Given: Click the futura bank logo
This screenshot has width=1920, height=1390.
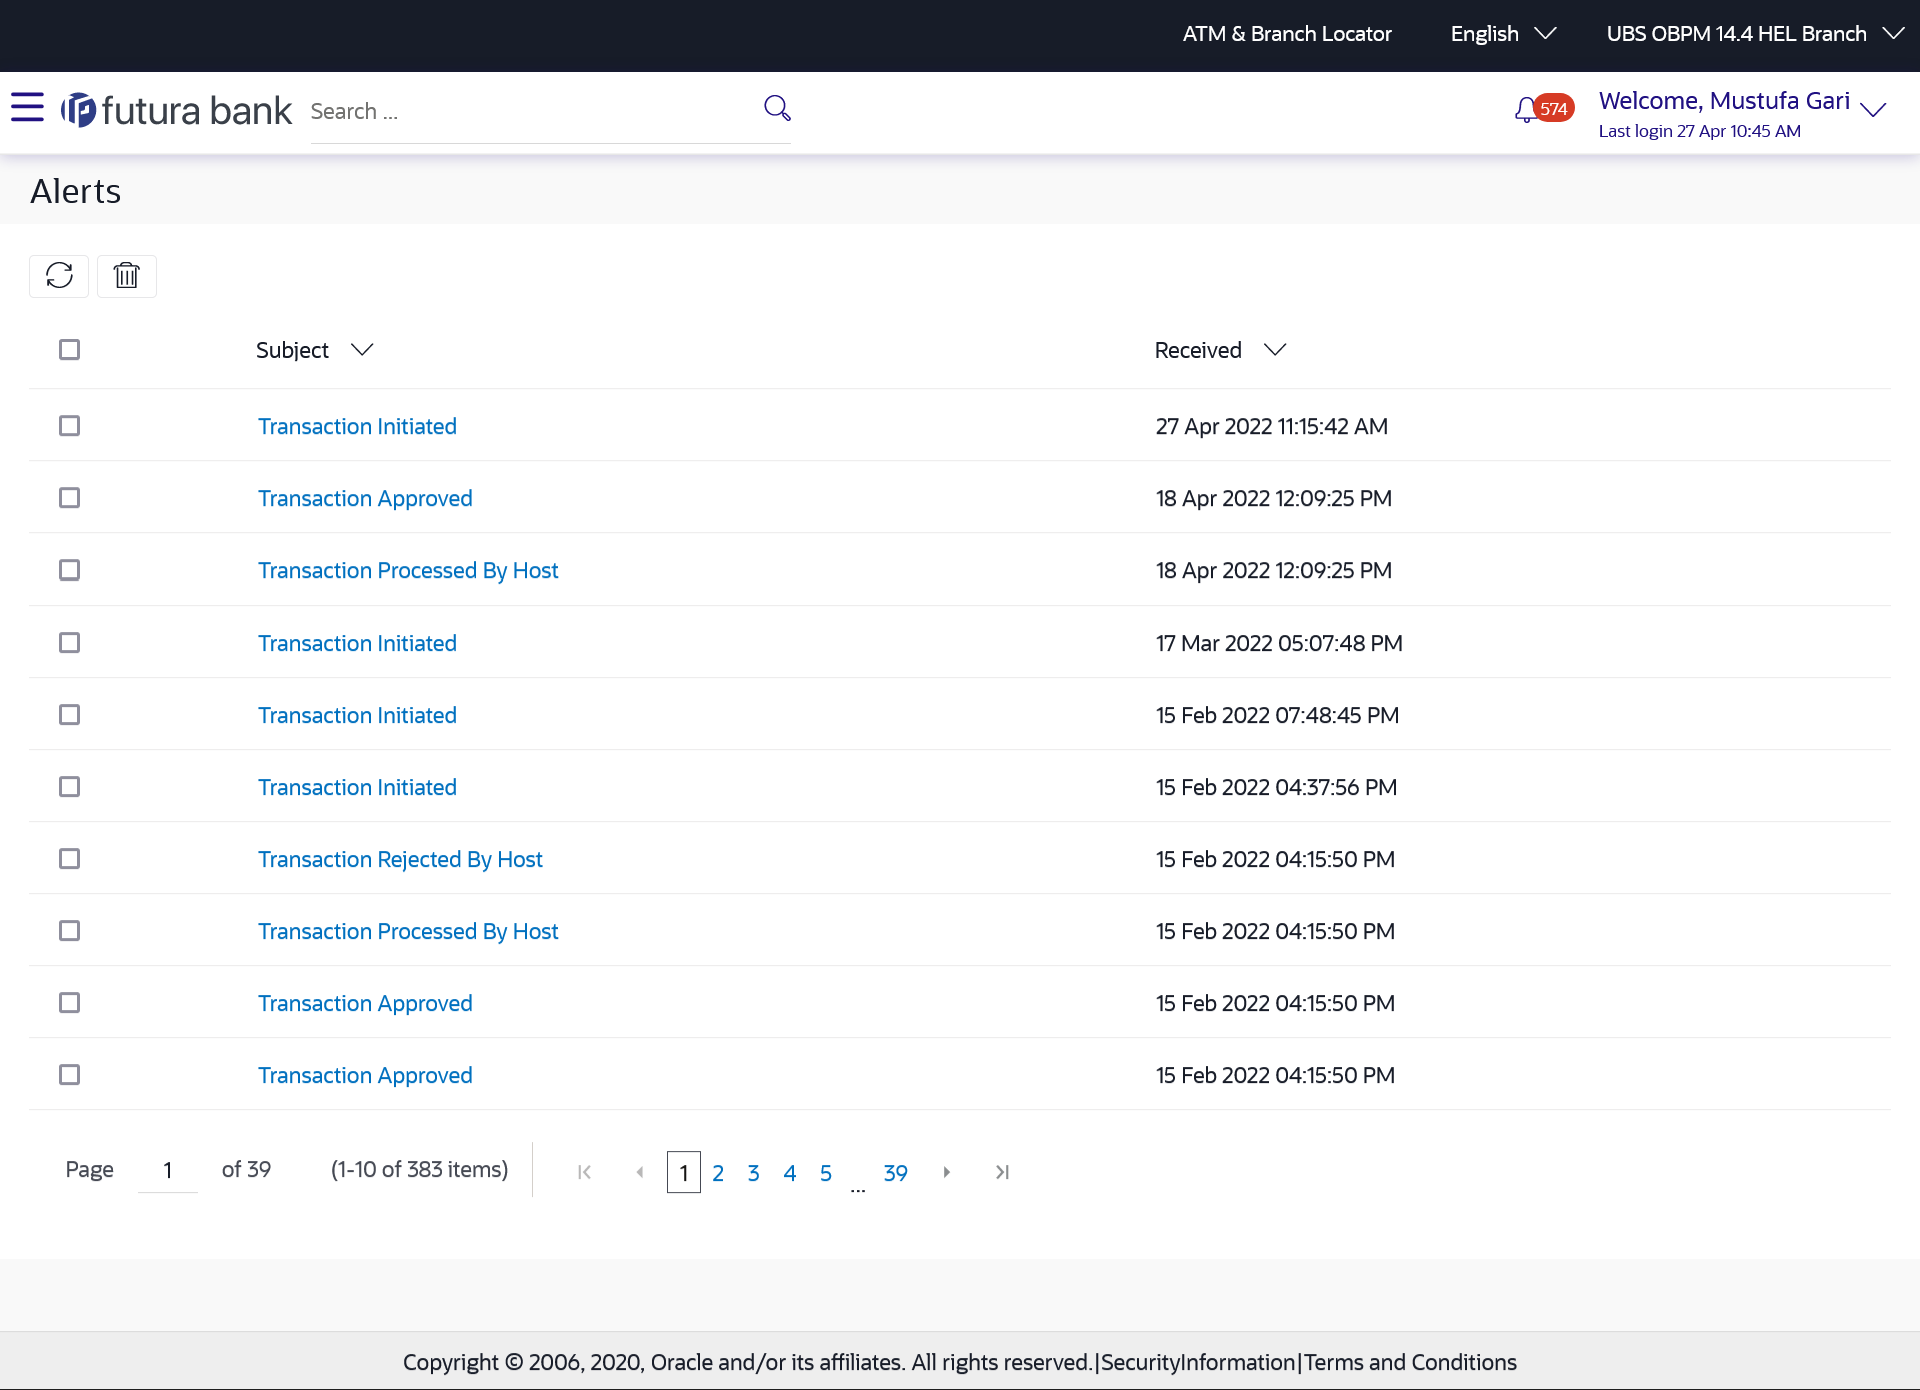Looking at the screenshot, I should point(177,110).
